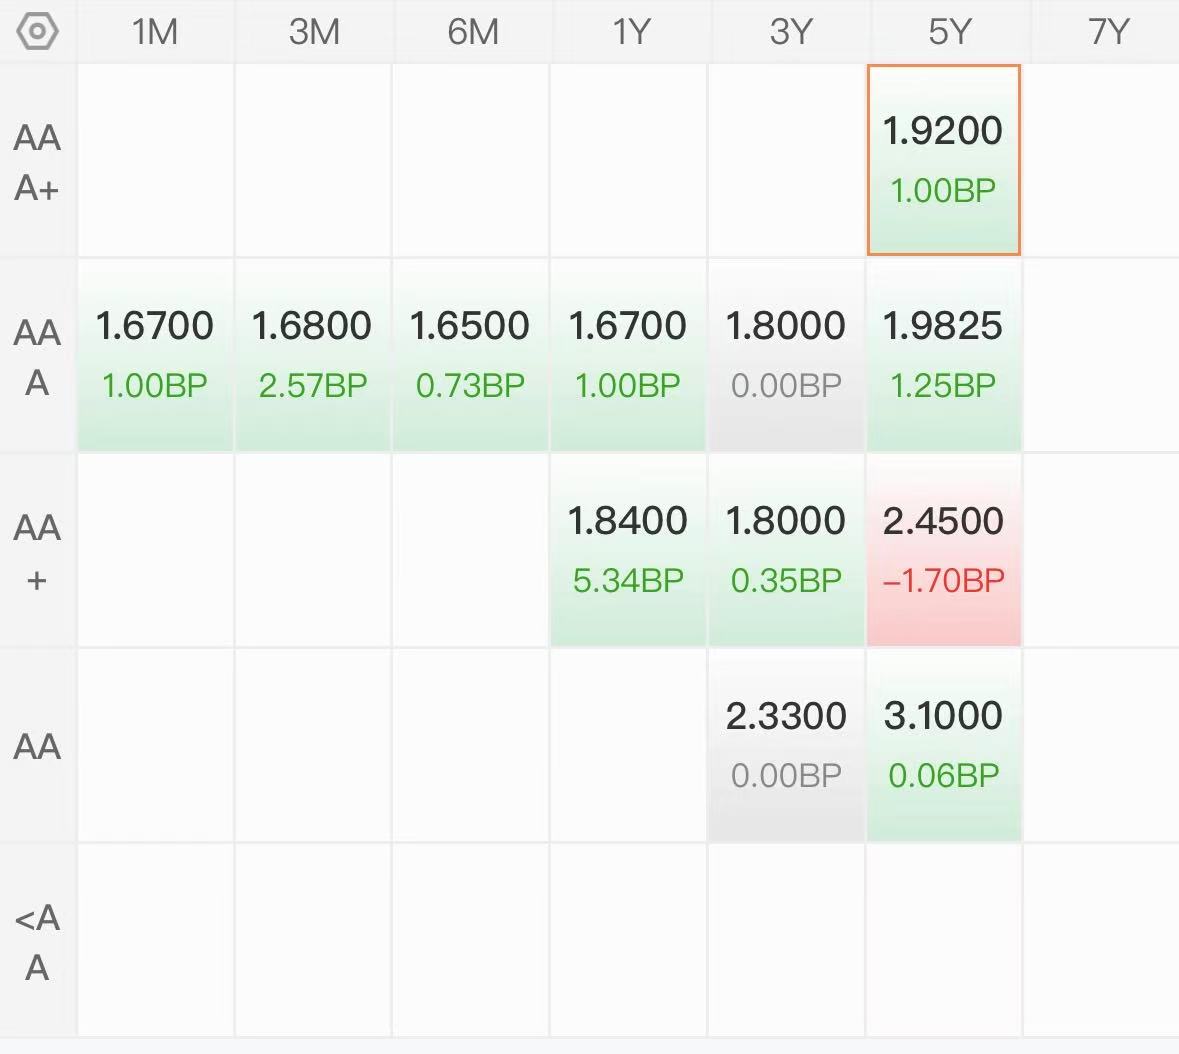
Task: Select the <AAA rating row label
Action: (x=38, y=941)
